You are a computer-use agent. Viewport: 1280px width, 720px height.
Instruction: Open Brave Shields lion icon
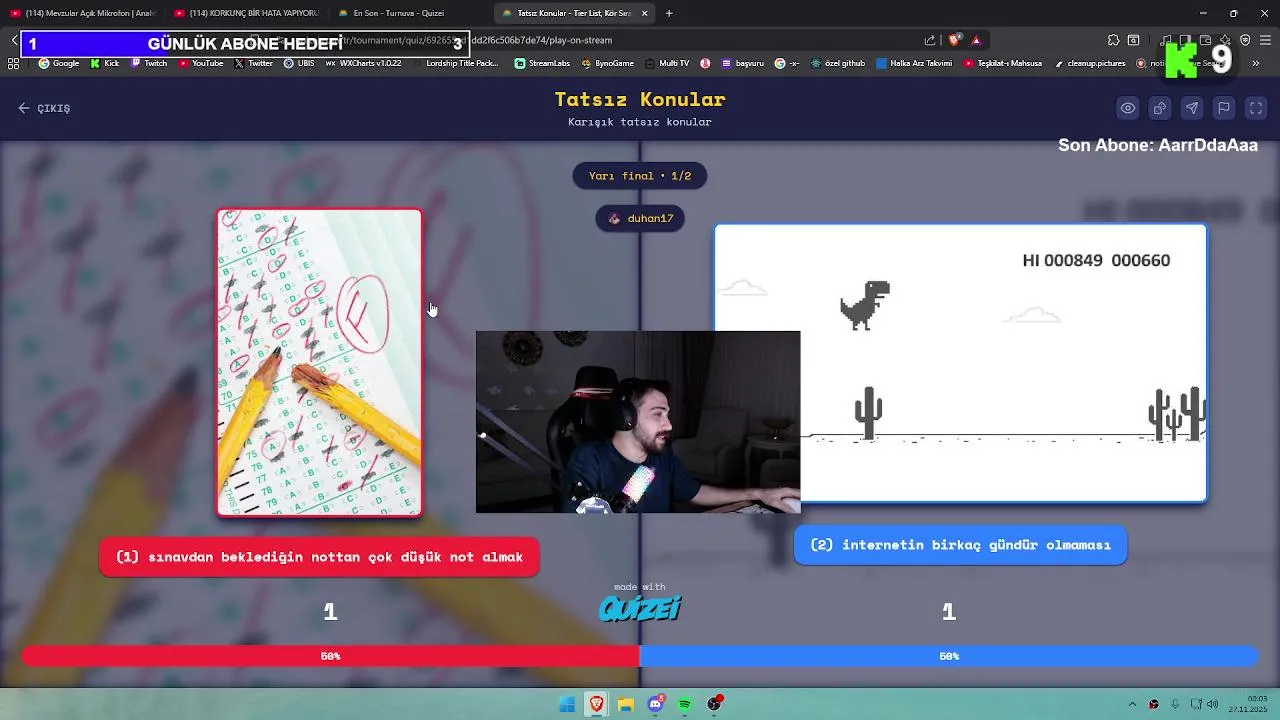point(954,40)
